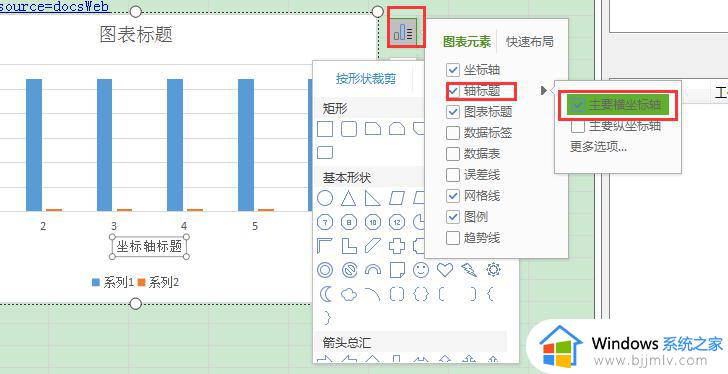Image resolution: width=728 pixels, height=374 pixels.
Task: Open the 按形状裁剪 tab
Action: coord(366,79)
